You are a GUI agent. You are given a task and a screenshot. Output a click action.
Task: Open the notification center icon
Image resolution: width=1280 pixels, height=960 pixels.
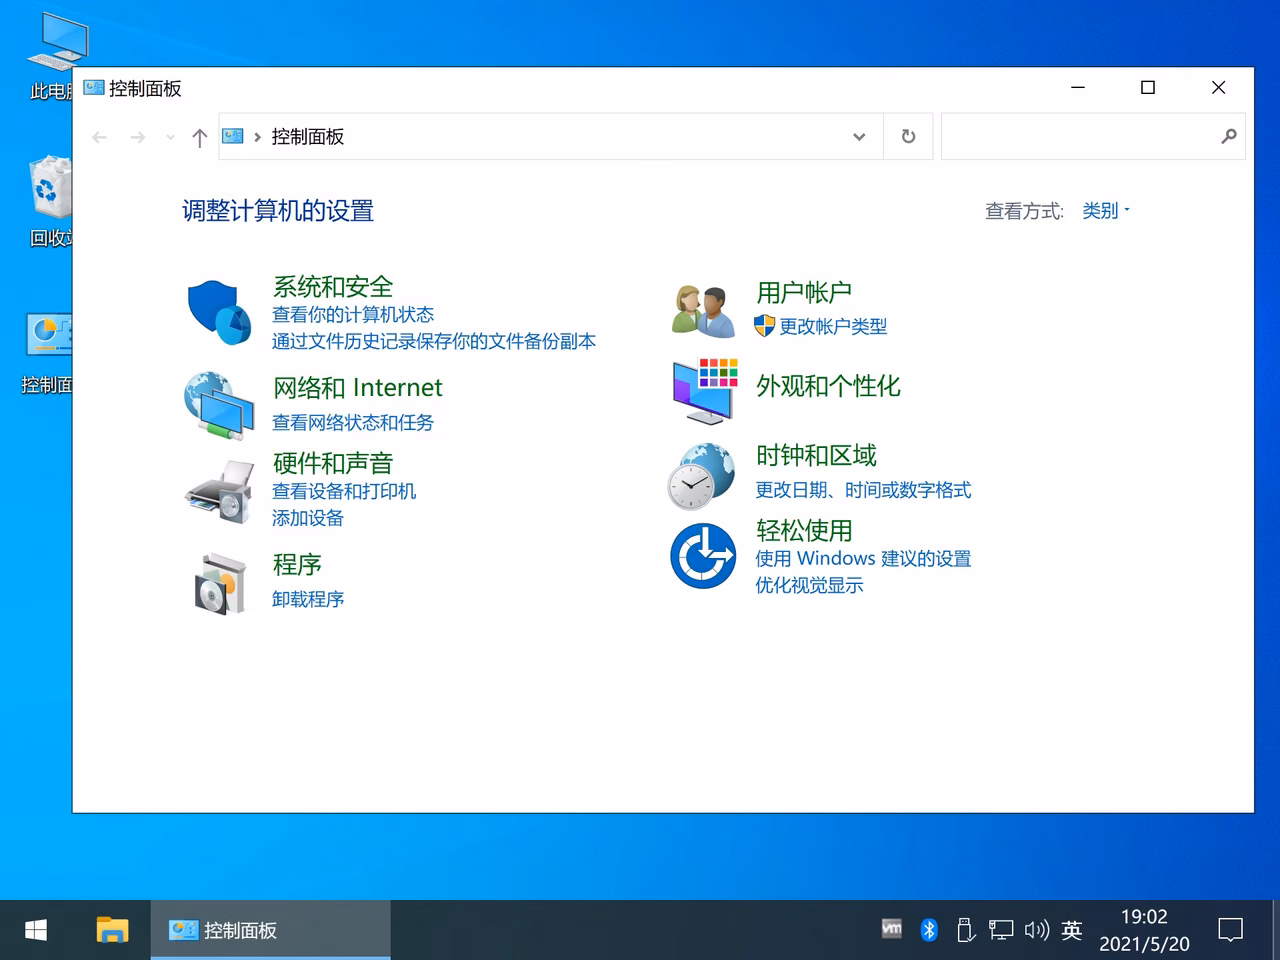pyautogui.click(x=1230, y=930)
